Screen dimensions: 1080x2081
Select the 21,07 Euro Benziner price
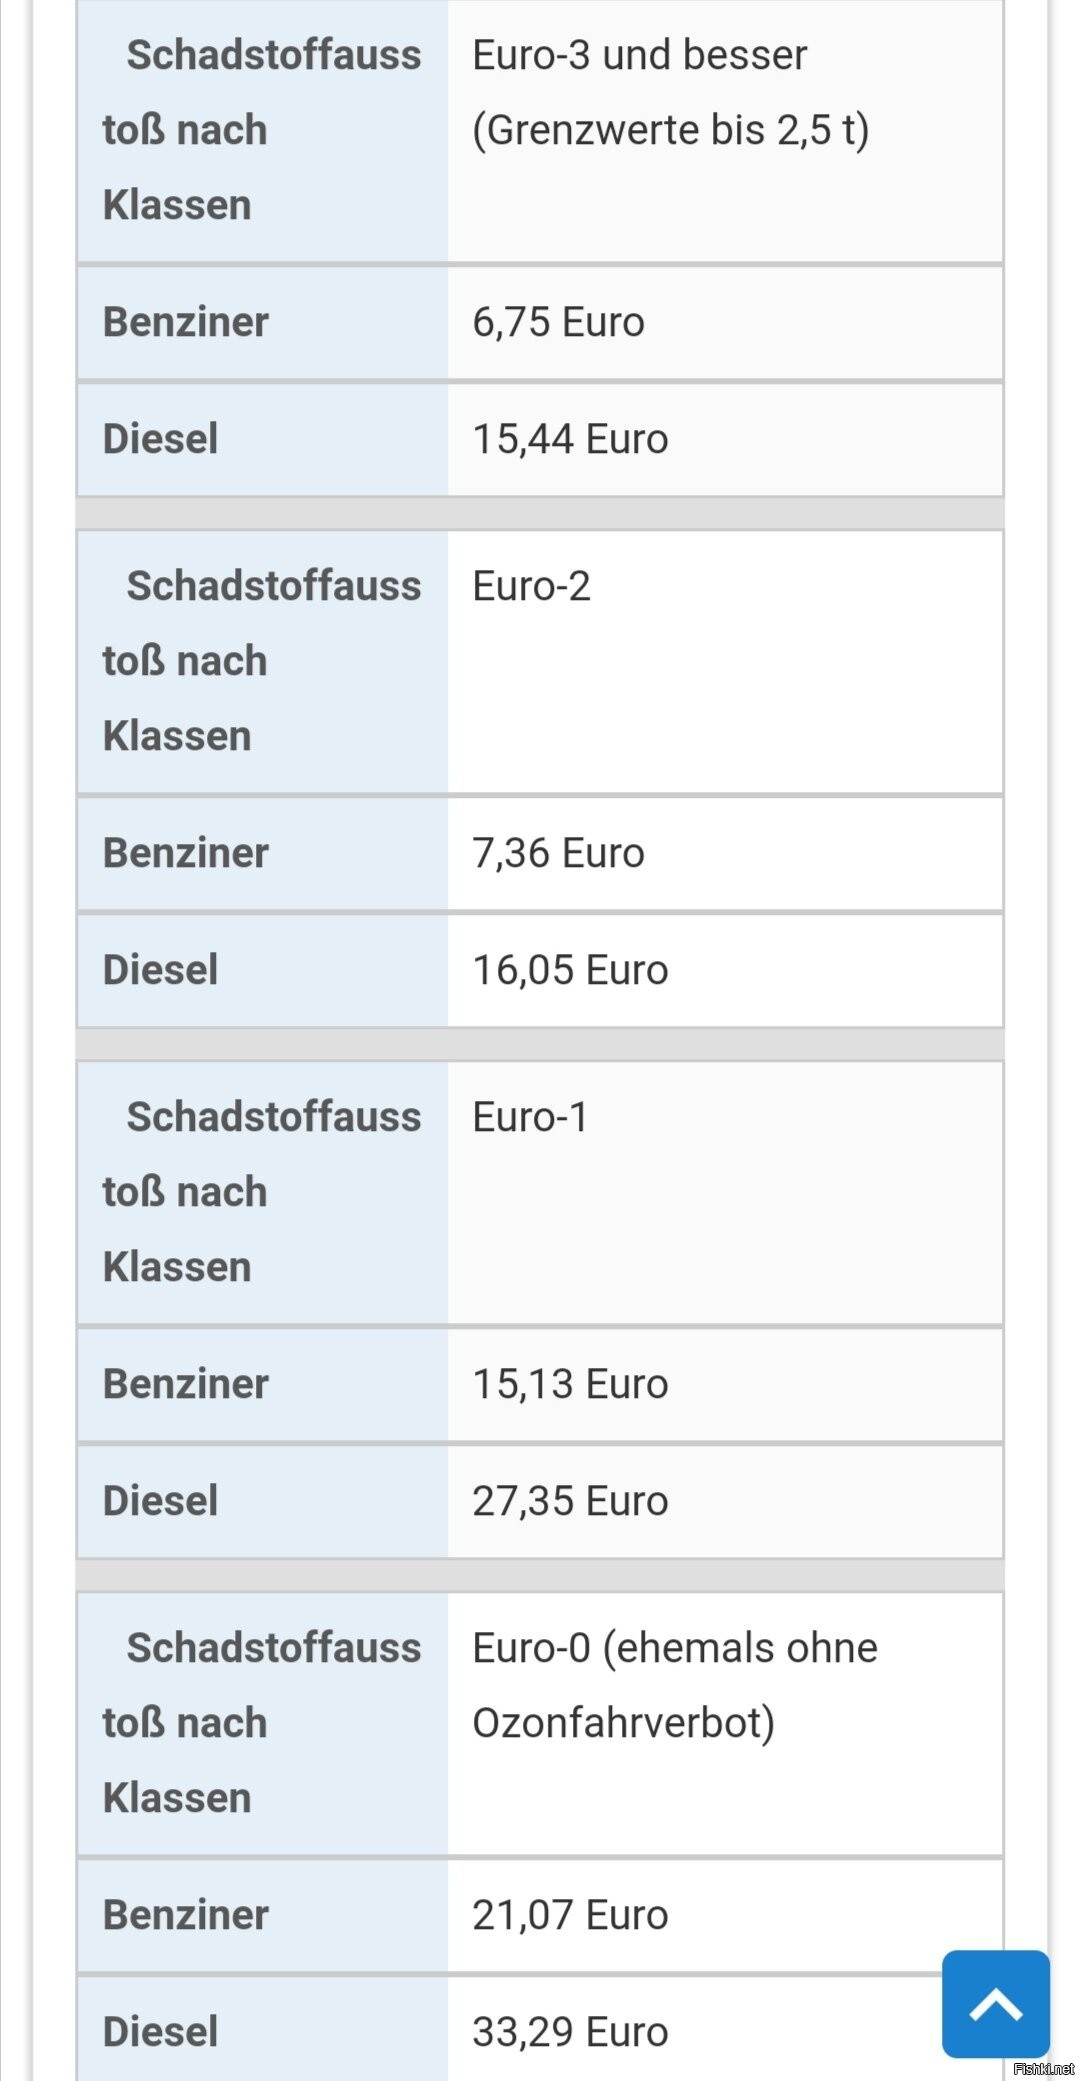point(570,1916)
